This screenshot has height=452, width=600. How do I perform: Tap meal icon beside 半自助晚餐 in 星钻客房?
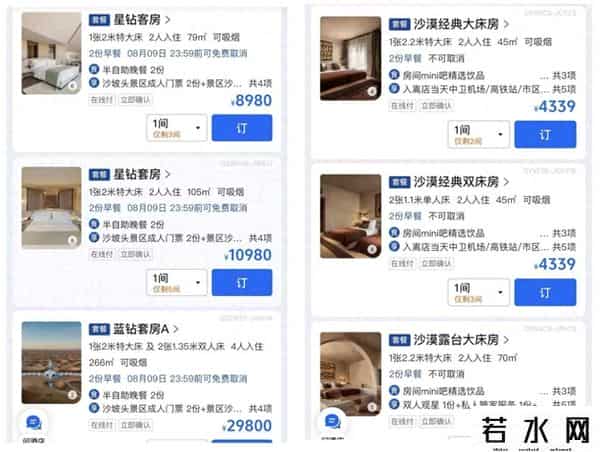94,69
